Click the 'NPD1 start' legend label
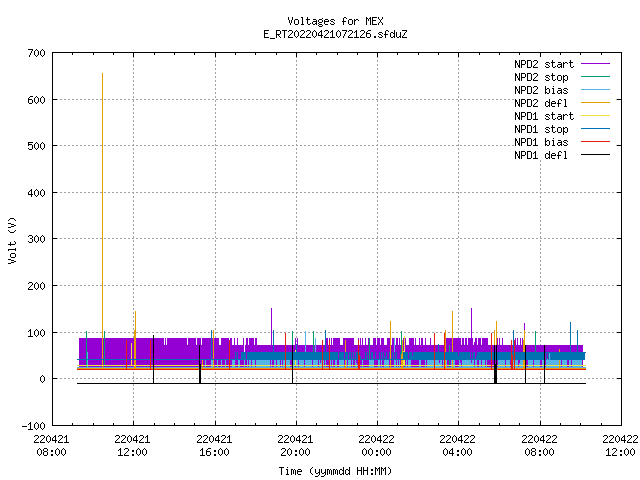 click(544, 116)
